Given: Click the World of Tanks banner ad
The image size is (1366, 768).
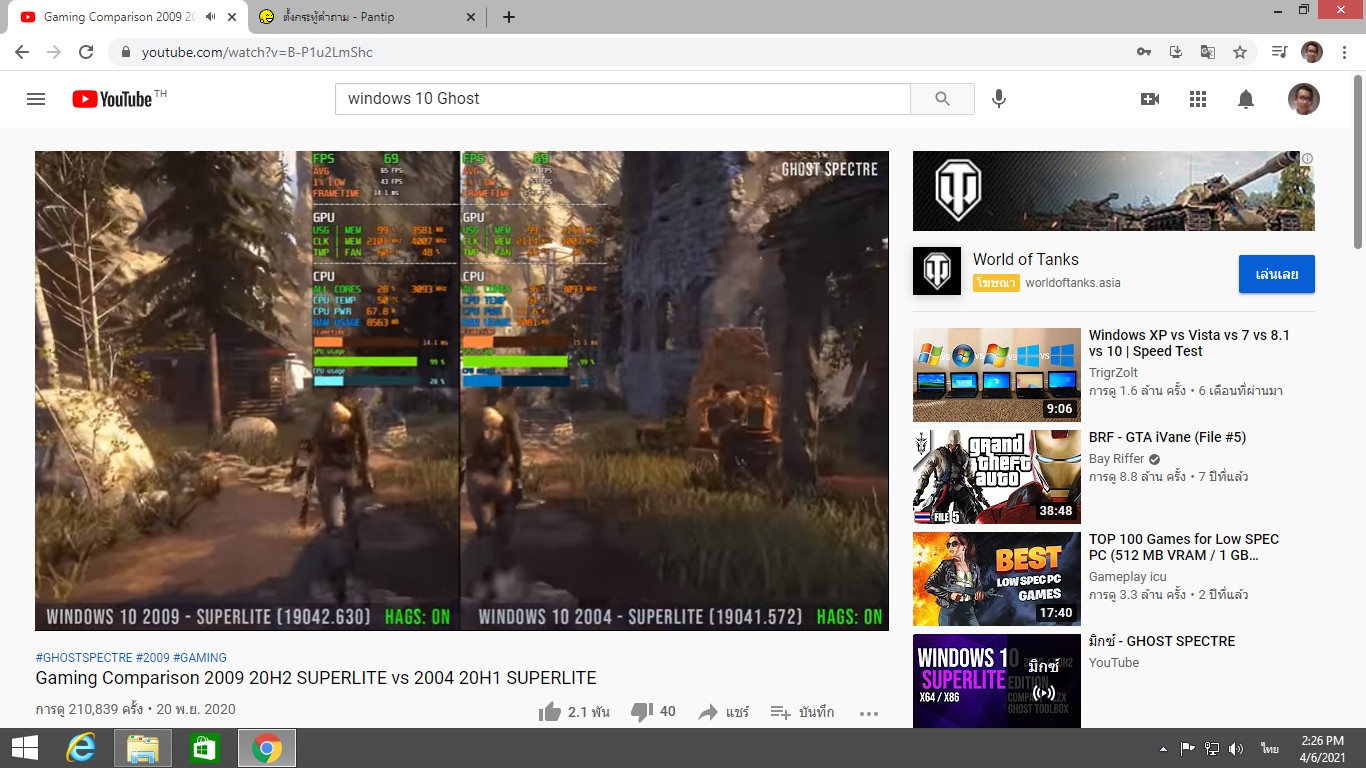Looking at the screenshot, I should [x=1114, y=191].
